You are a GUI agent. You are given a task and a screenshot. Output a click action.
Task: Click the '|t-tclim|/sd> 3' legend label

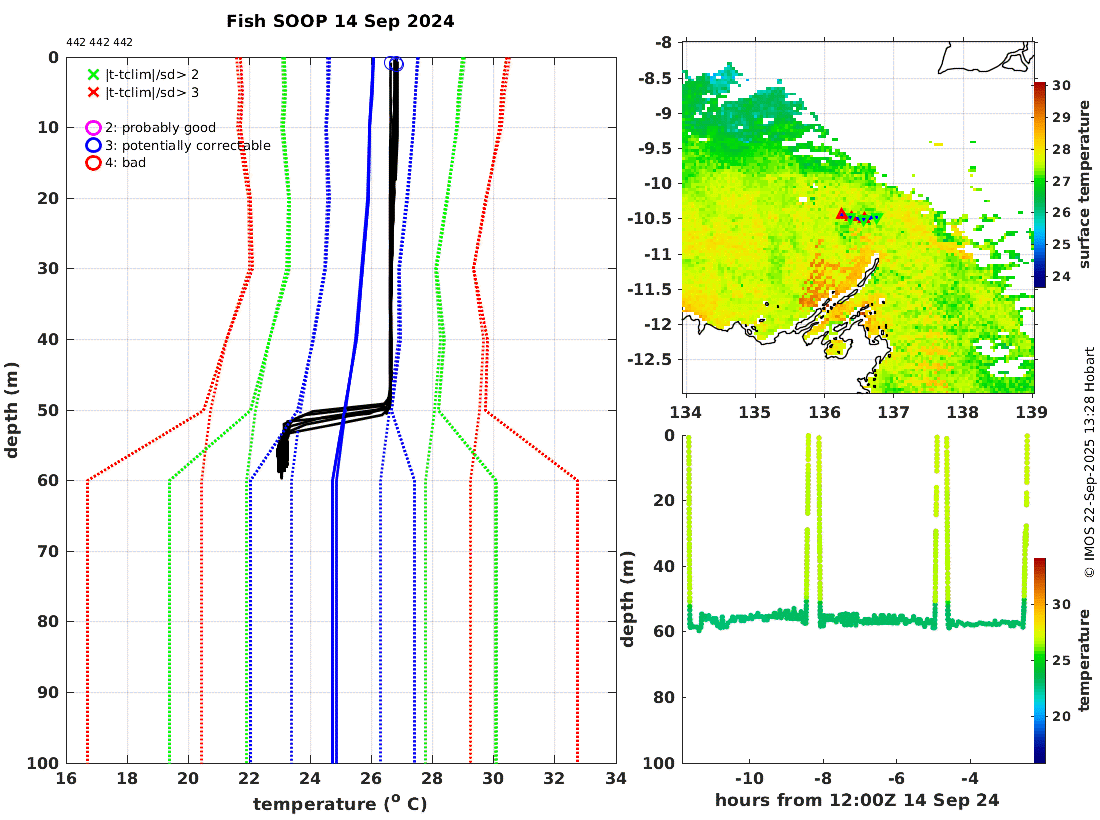pos(152,93)
